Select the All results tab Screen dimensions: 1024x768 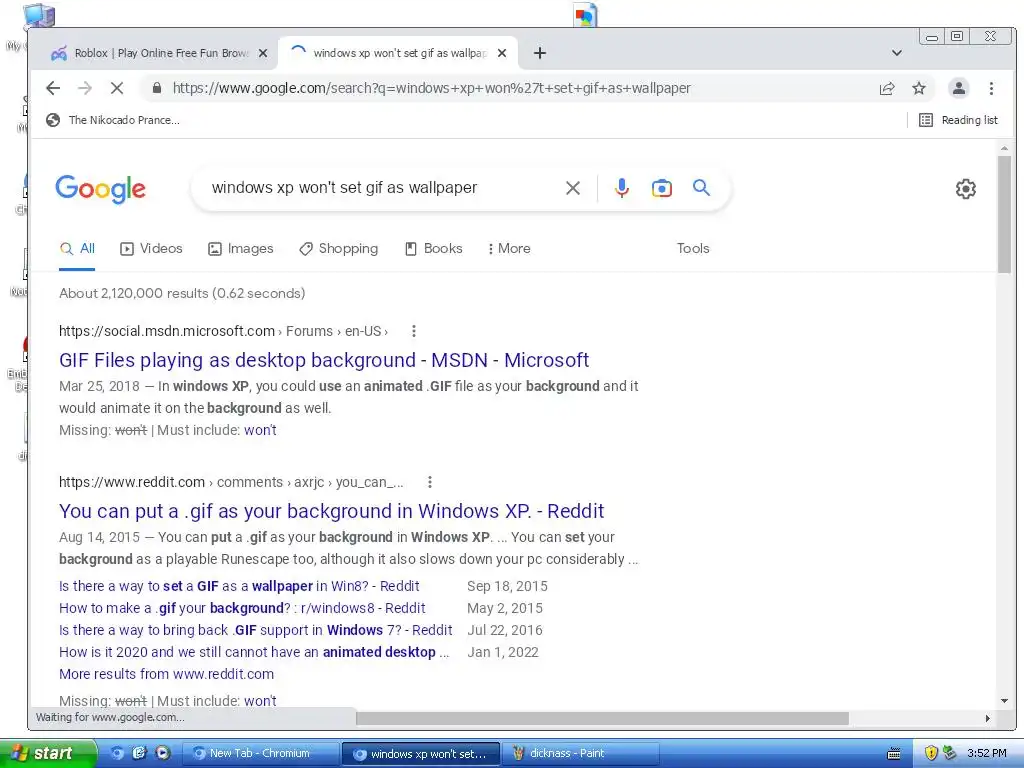pos(77,249)
